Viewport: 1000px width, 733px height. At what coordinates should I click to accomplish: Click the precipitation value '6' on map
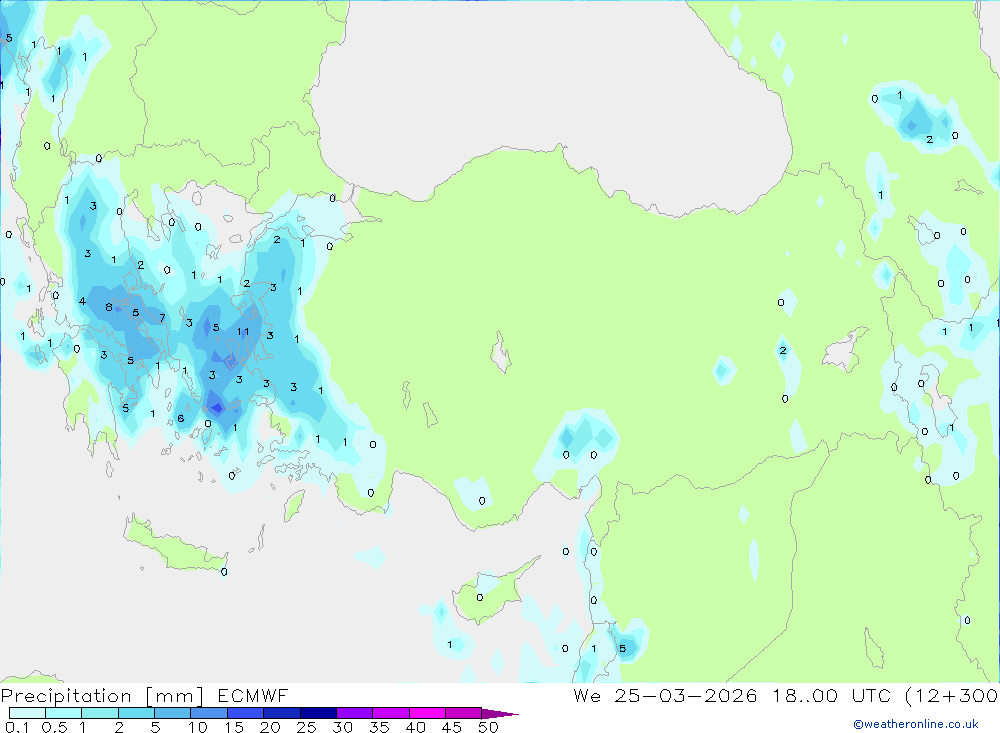[x=180, y=418]
